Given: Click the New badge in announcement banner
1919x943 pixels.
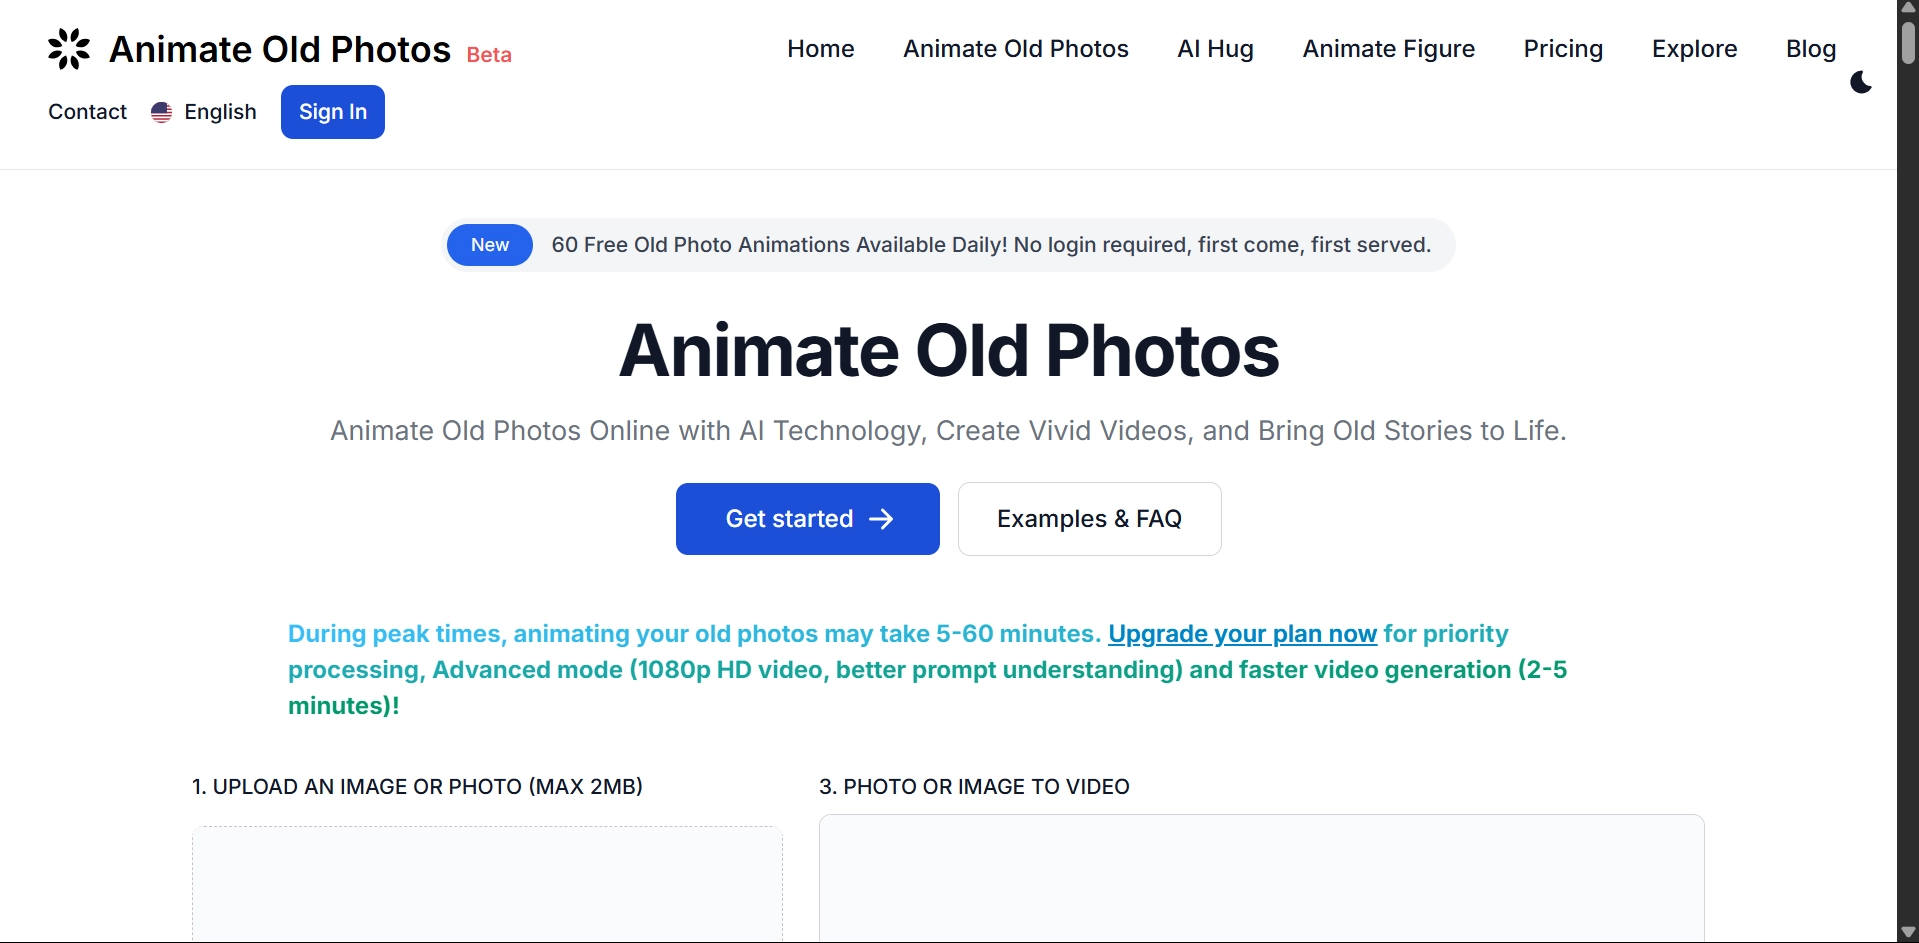Looking at the screenshot, I should point(490,245).
